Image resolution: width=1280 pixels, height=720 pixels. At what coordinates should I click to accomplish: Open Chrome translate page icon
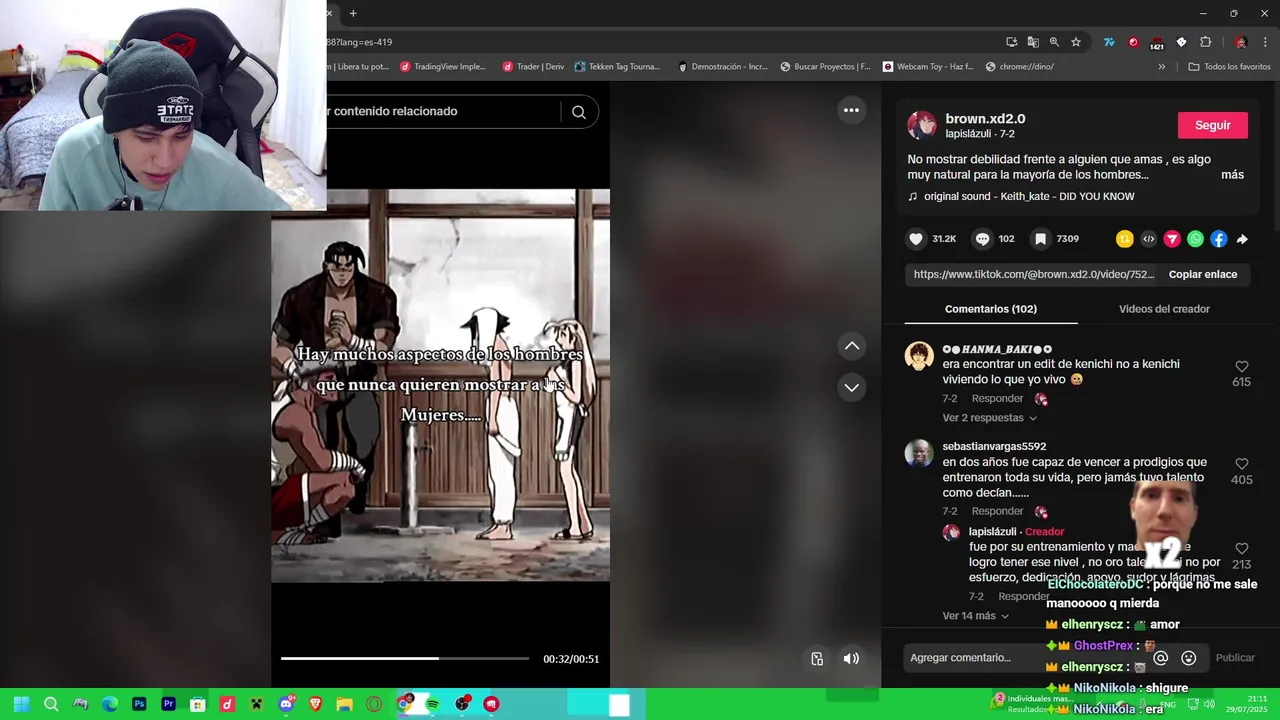pos(1033,42)
